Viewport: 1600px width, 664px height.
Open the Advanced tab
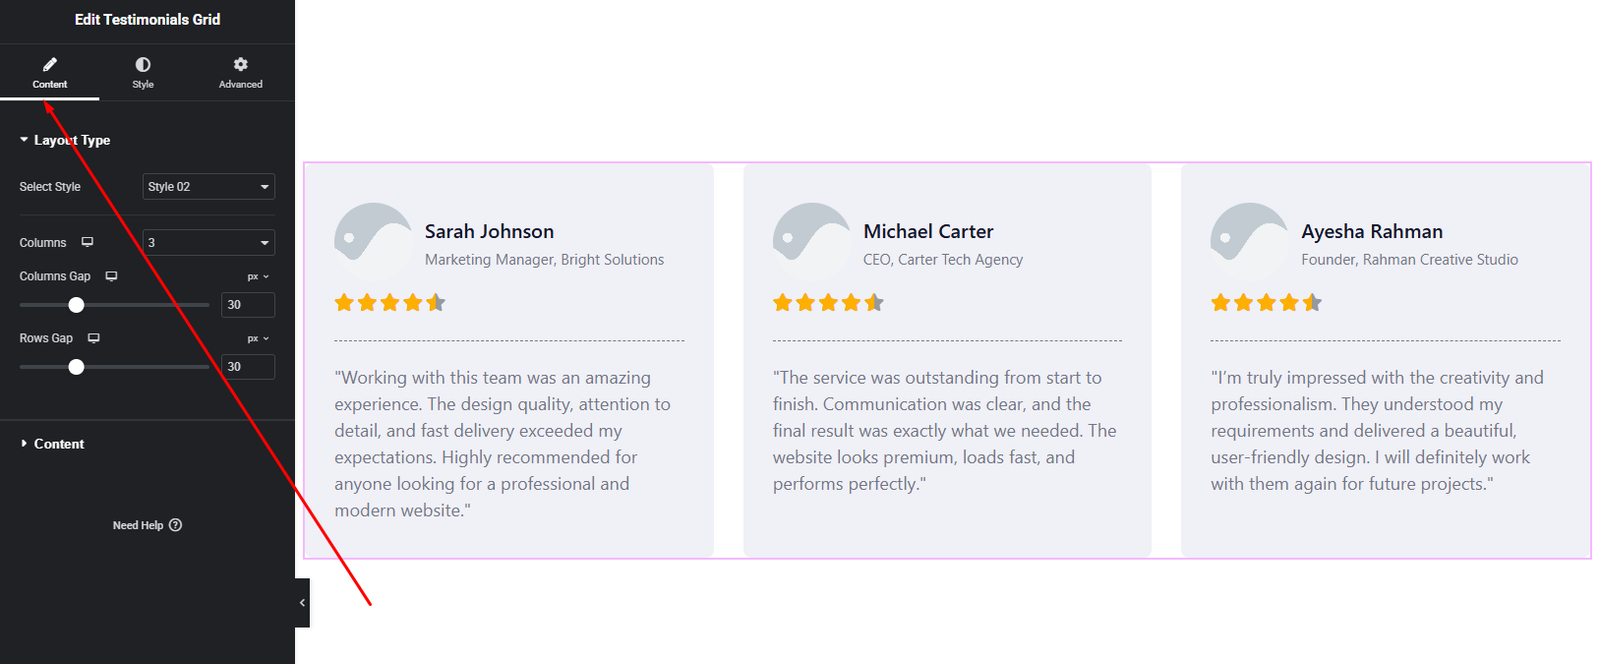(x=240, y=72)
